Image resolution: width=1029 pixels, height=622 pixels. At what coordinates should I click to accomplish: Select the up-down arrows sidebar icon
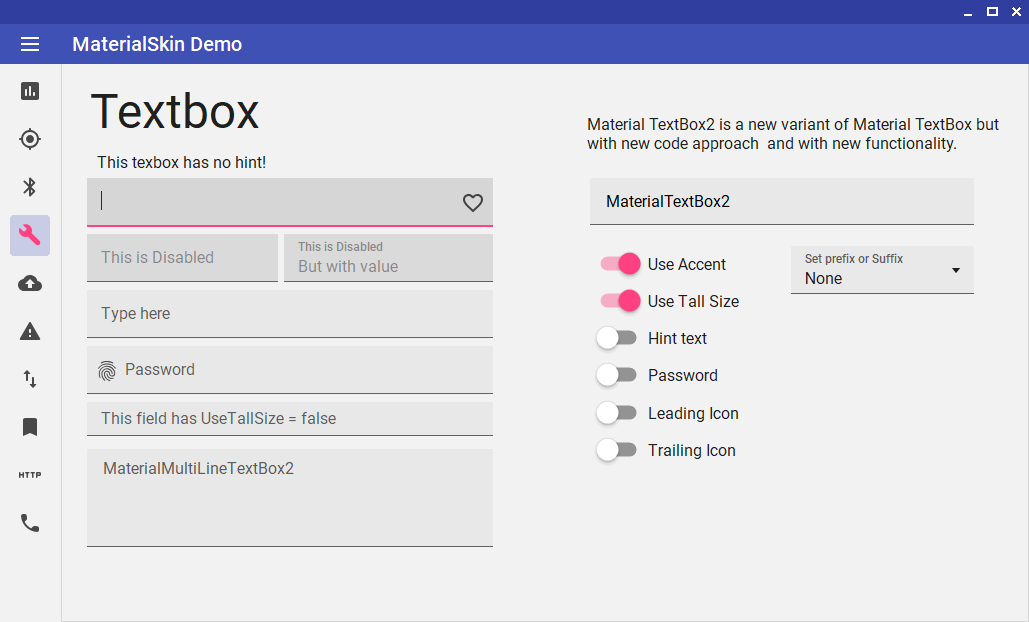click(30, 379)
